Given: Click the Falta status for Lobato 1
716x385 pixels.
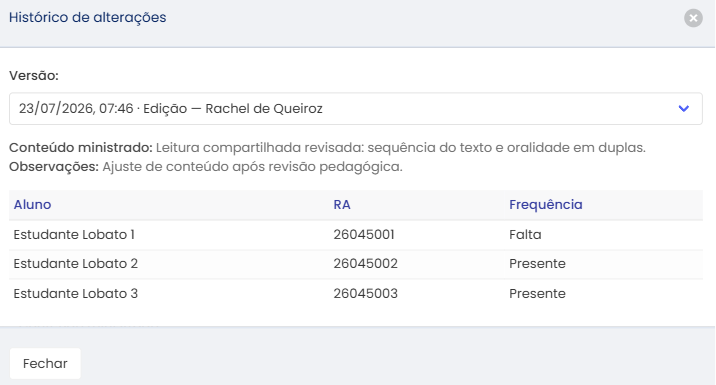Looking at the screenshot, I should (525, 235).
